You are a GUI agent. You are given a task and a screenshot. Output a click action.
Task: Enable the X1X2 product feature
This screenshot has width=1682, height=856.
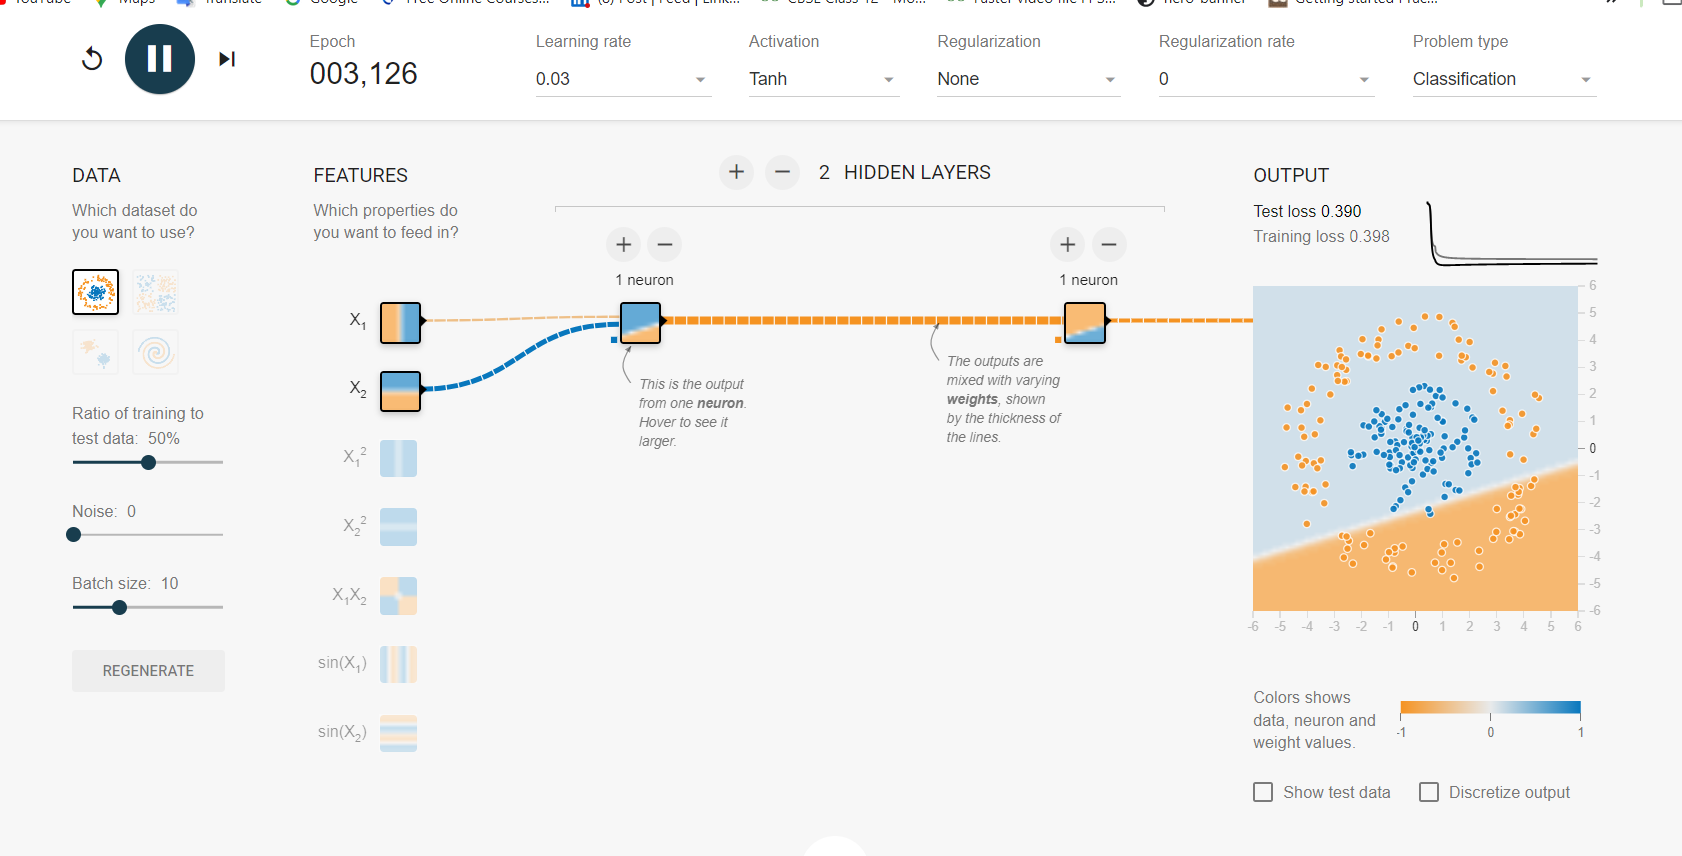pos(398,596)
